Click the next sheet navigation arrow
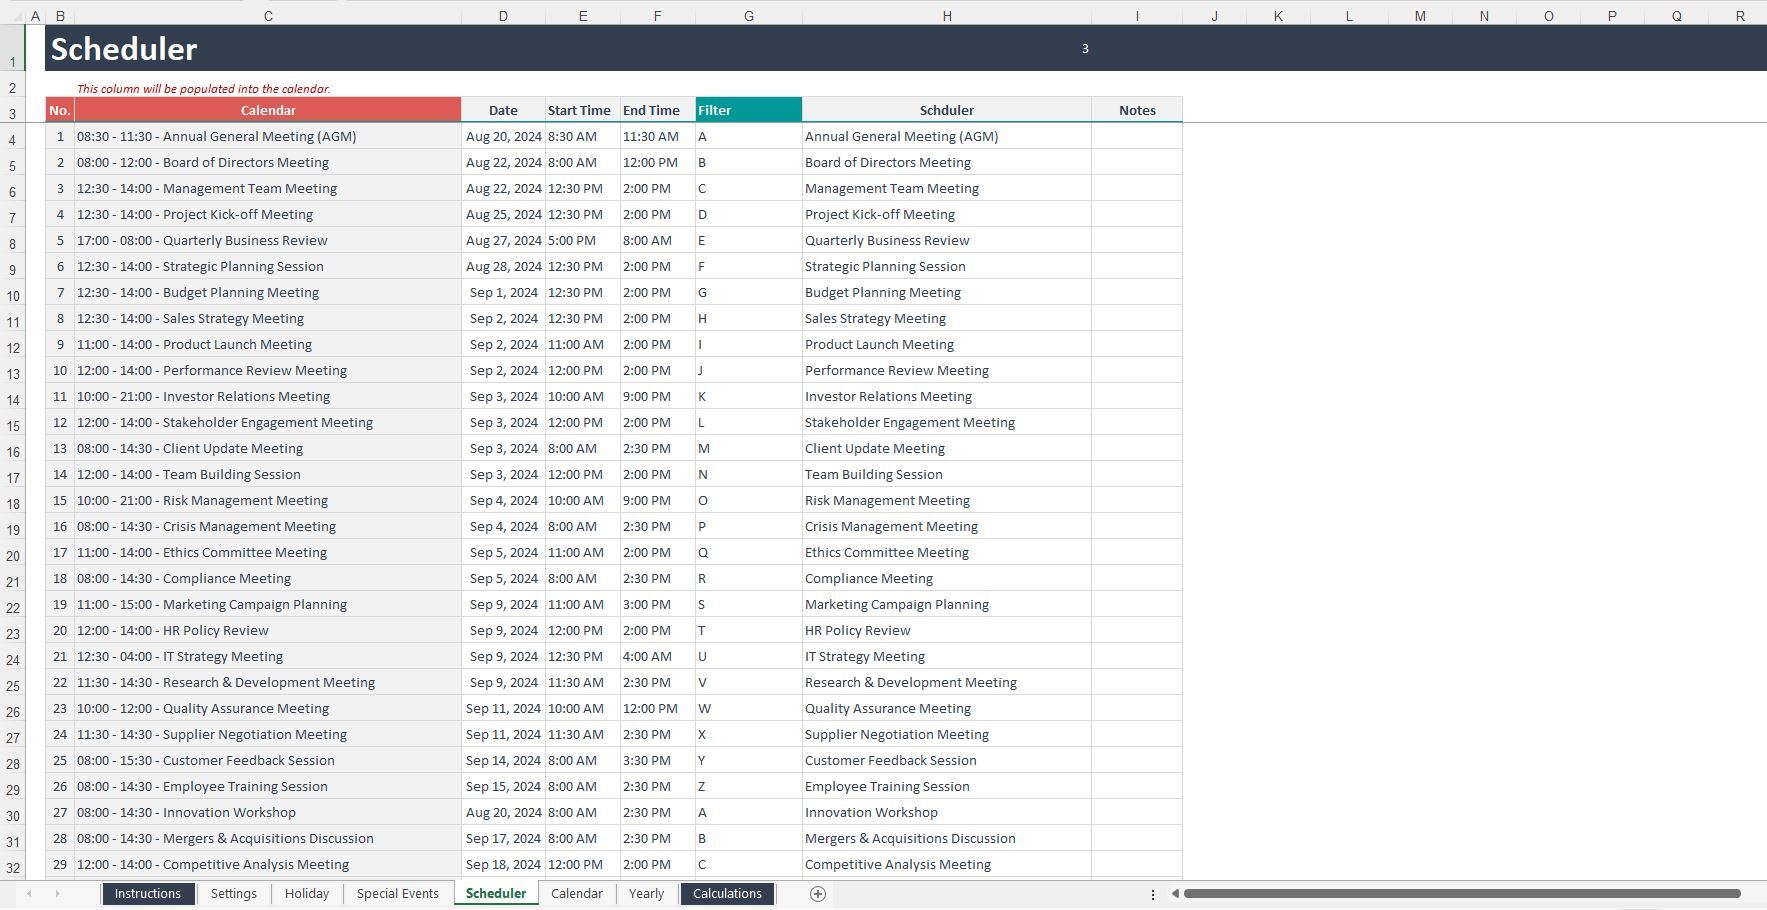 pos(57,894)
